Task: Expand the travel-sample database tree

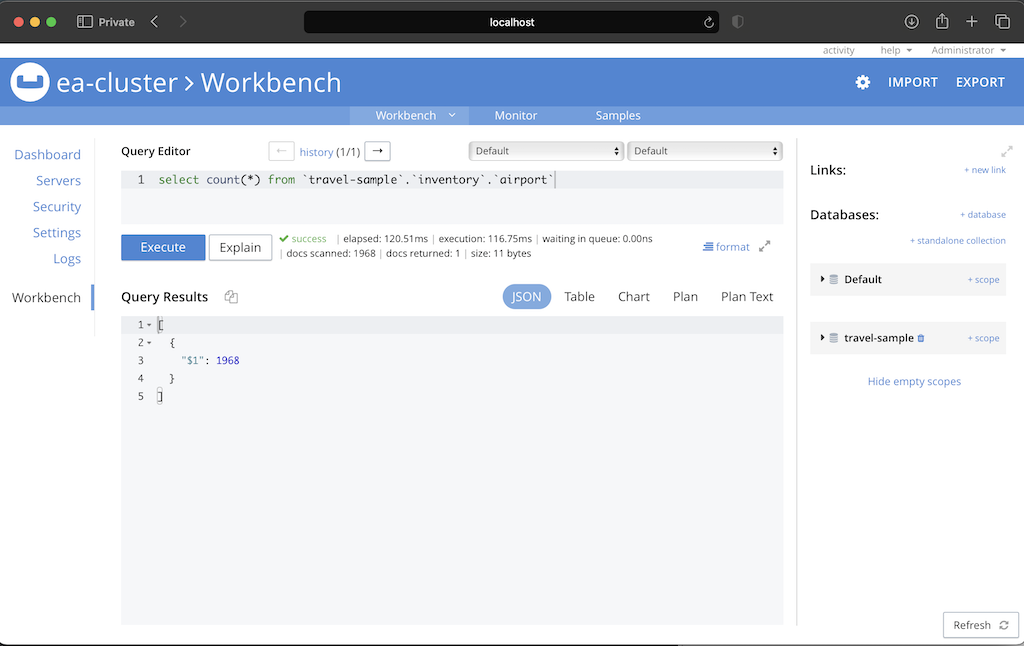Action: [823, 338]
